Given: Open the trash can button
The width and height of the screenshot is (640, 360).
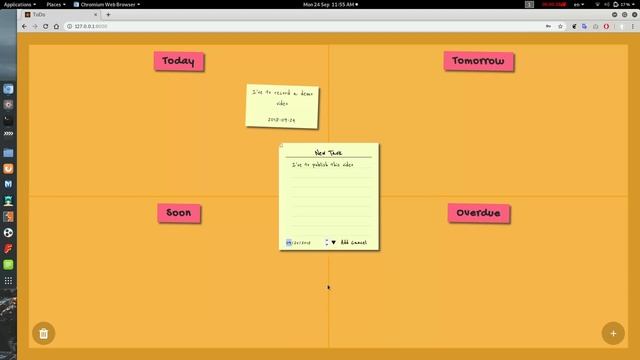Looking at the screenshot, I should (44, 333).
